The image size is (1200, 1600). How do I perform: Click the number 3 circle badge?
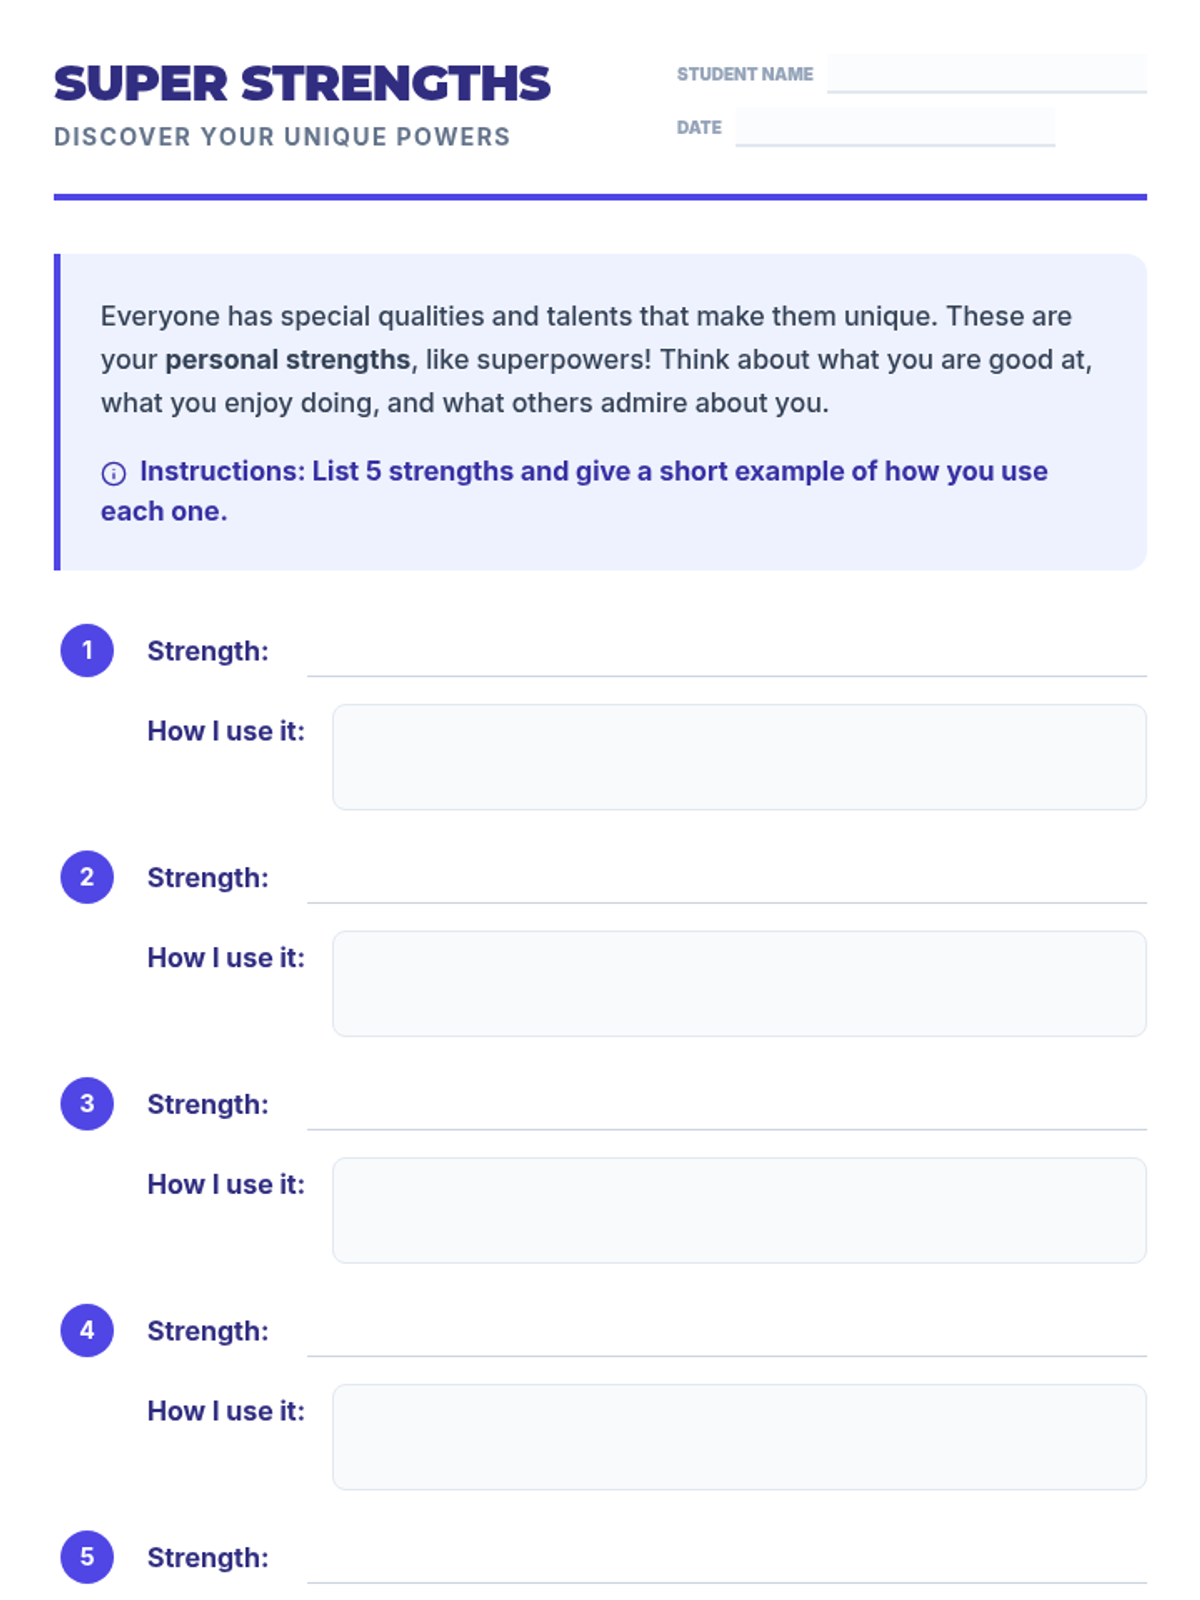click(87, 1104)
